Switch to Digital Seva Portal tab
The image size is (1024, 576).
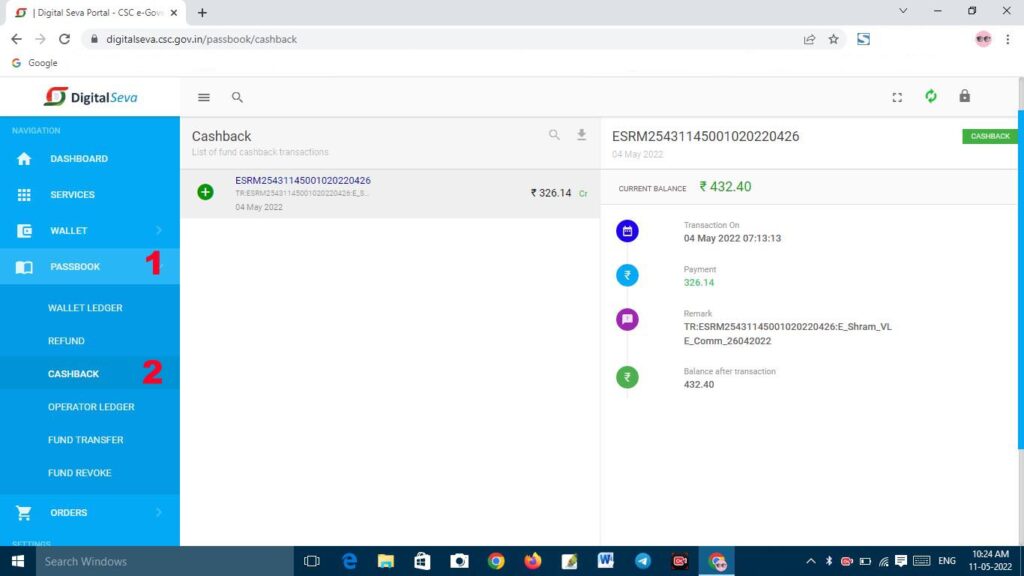point(95,12)
